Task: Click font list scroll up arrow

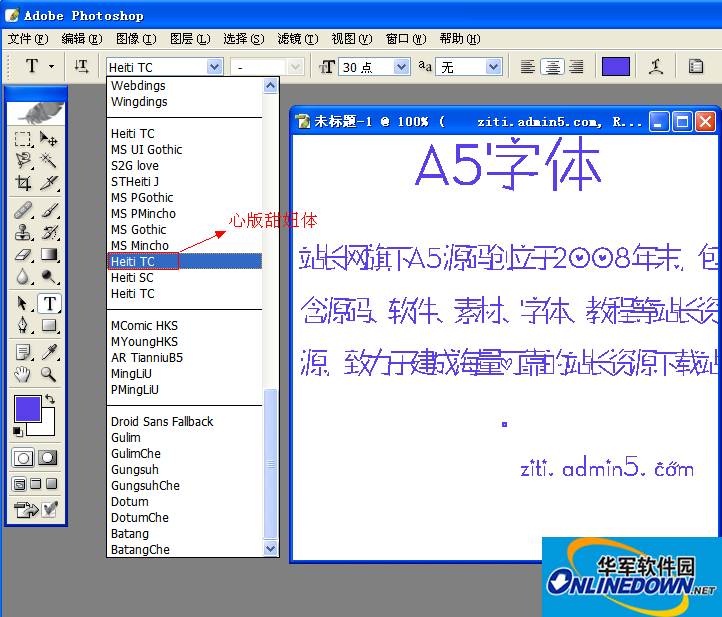Action: point(271,86)
